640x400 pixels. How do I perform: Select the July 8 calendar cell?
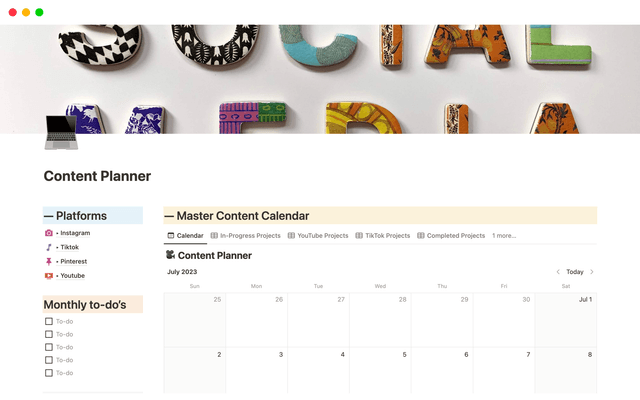[567, 375]
